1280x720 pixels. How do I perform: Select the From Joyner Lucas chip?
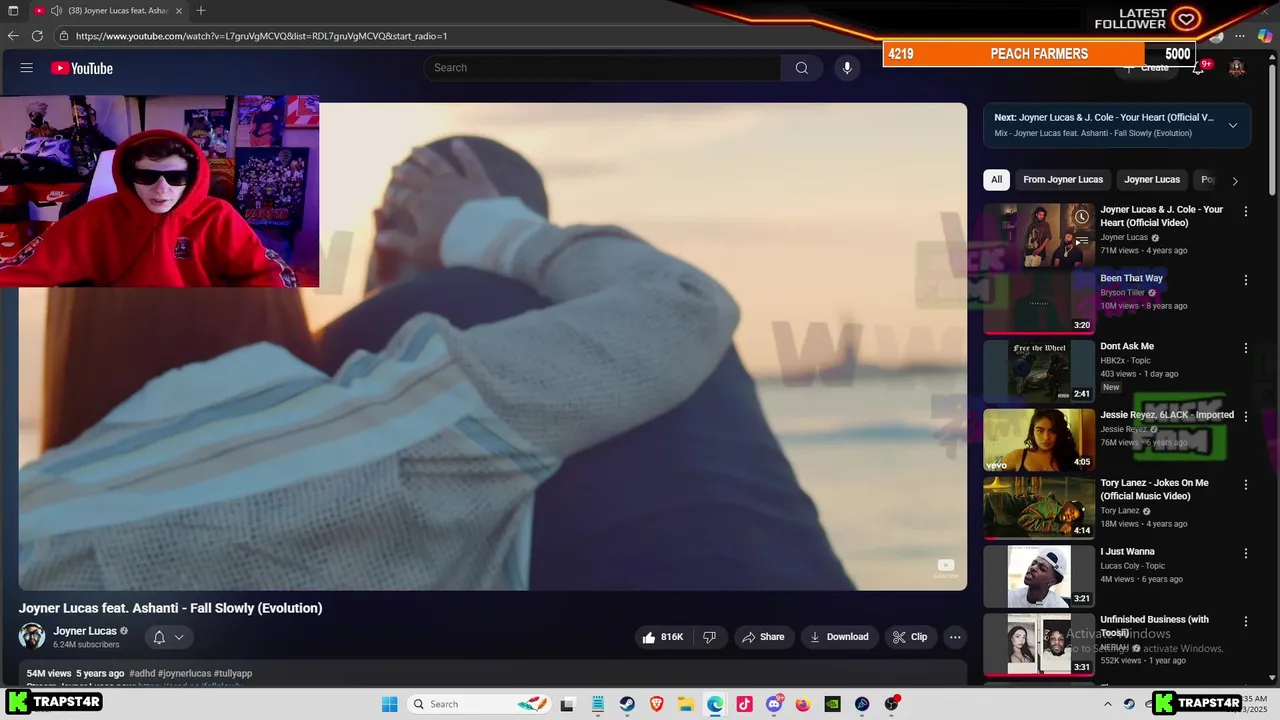point(1063,180)
